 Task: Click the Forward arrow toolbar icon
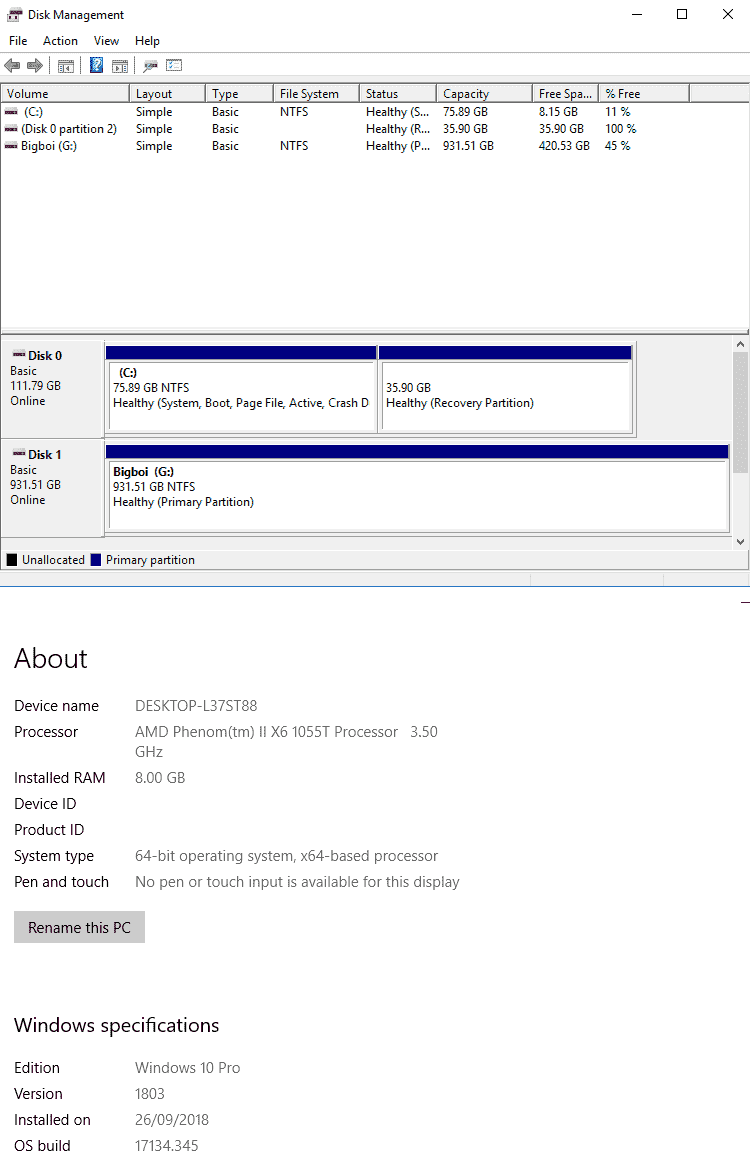point(34,65)
